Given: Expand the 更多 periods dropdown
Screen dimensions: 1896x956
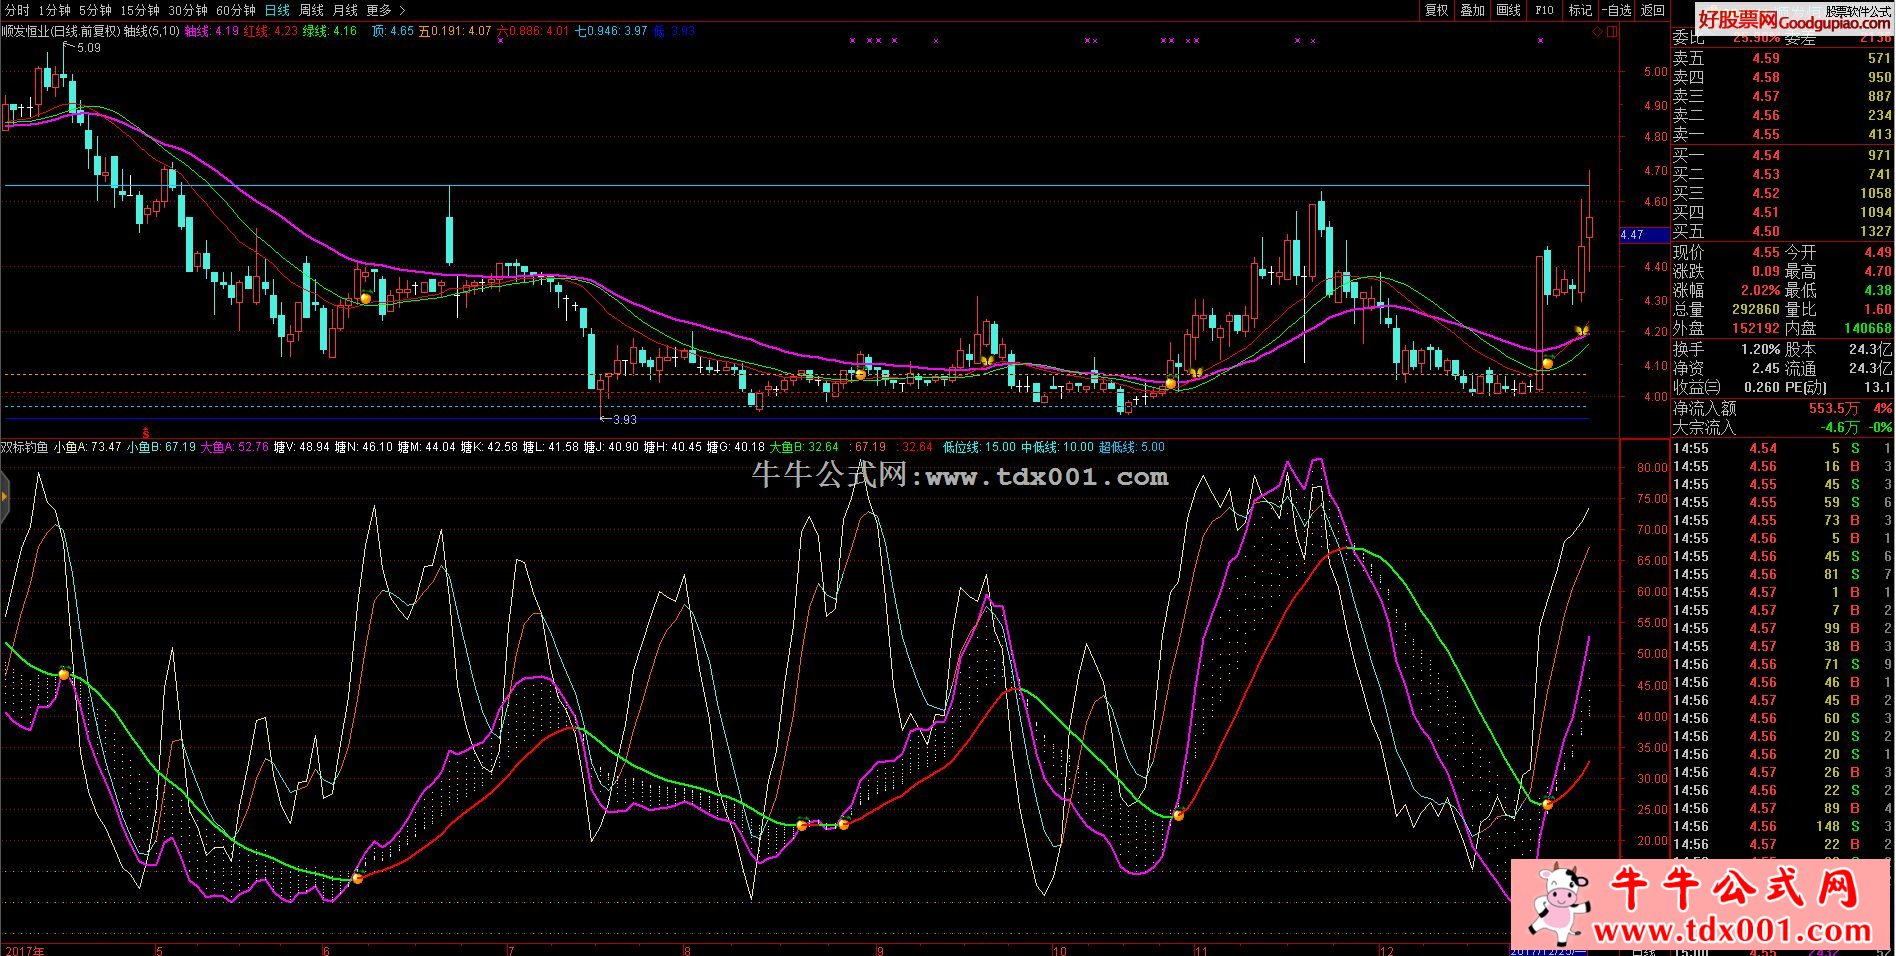Looking at the screenshot, I should (385, 10).
